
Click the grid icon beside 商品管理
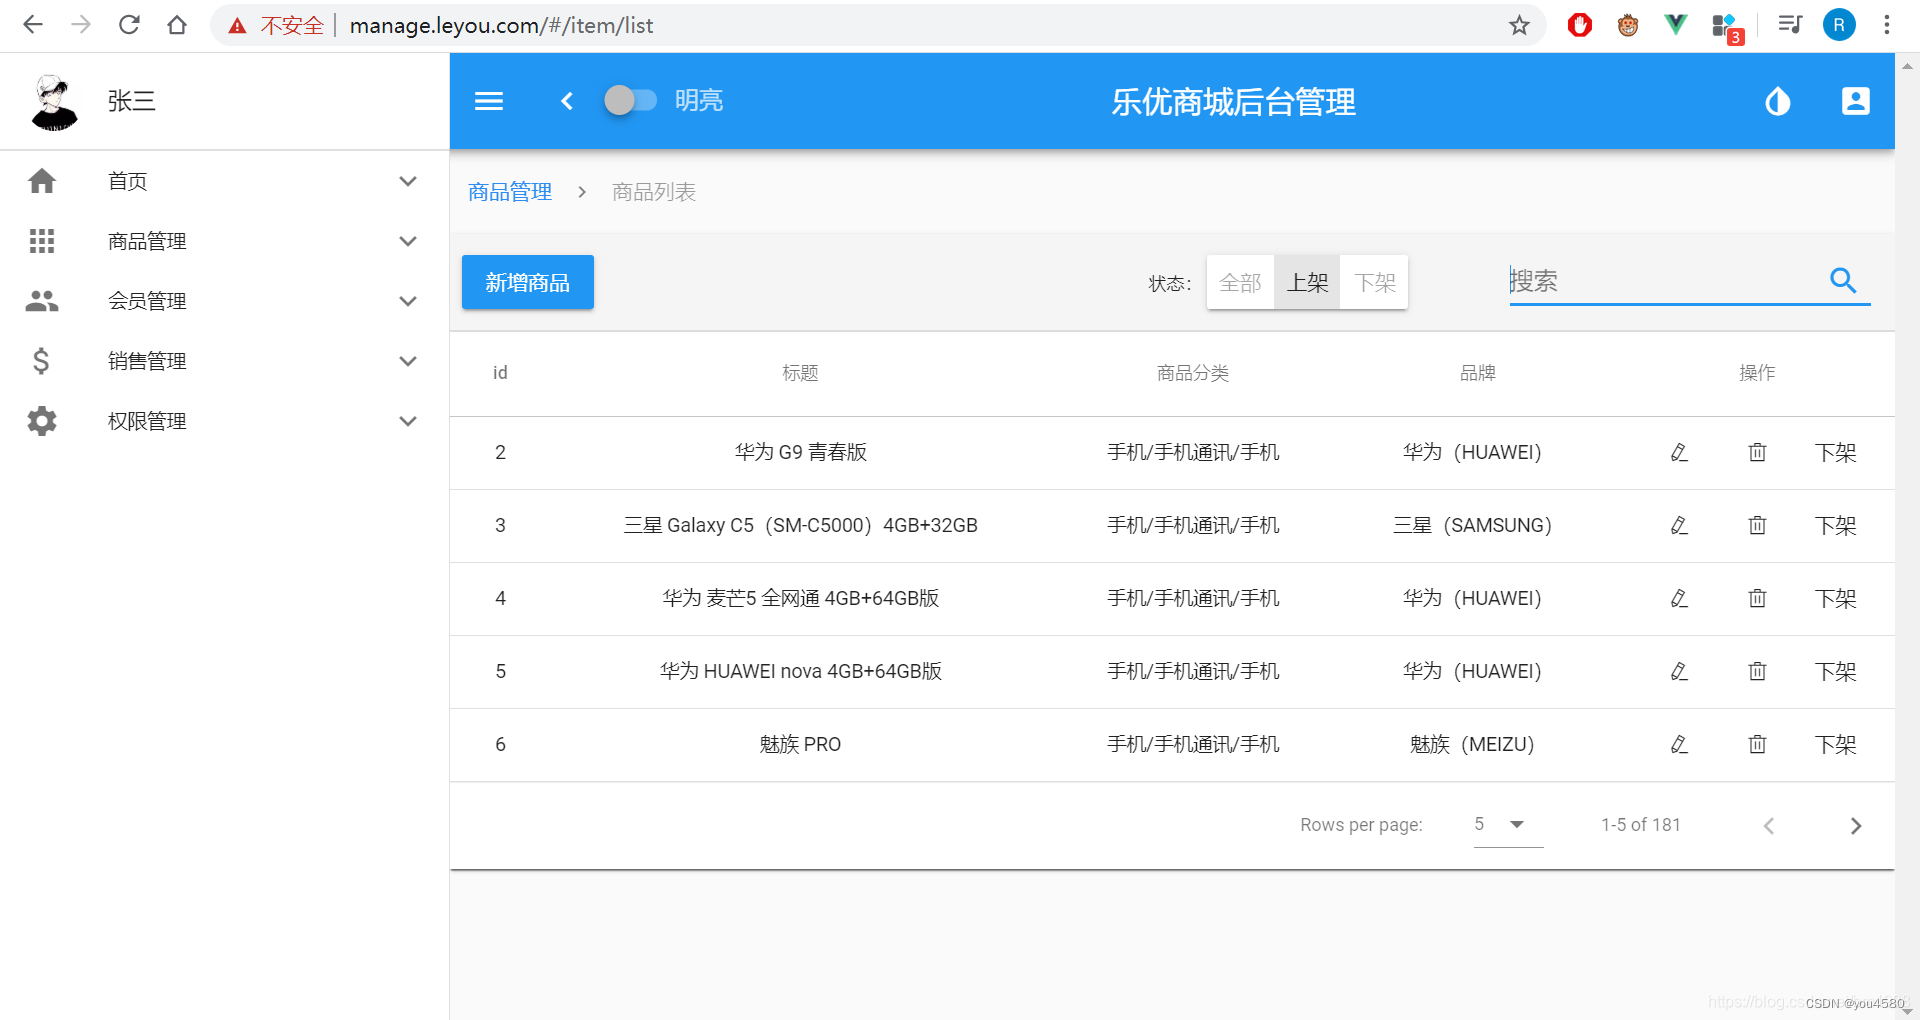click(x=42, y=241)
